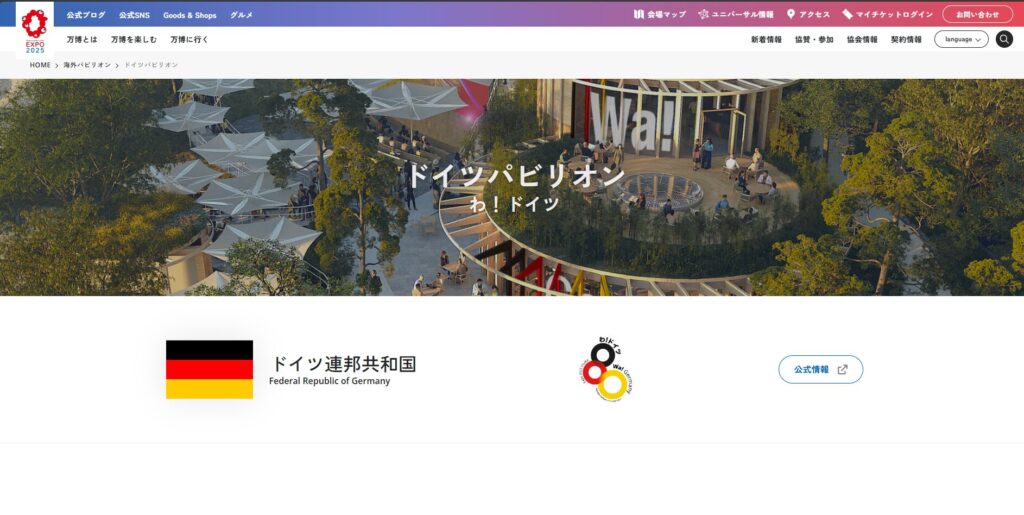Click the EXPO 2025 logo
1024x515 pixels.
coord(35,30)
